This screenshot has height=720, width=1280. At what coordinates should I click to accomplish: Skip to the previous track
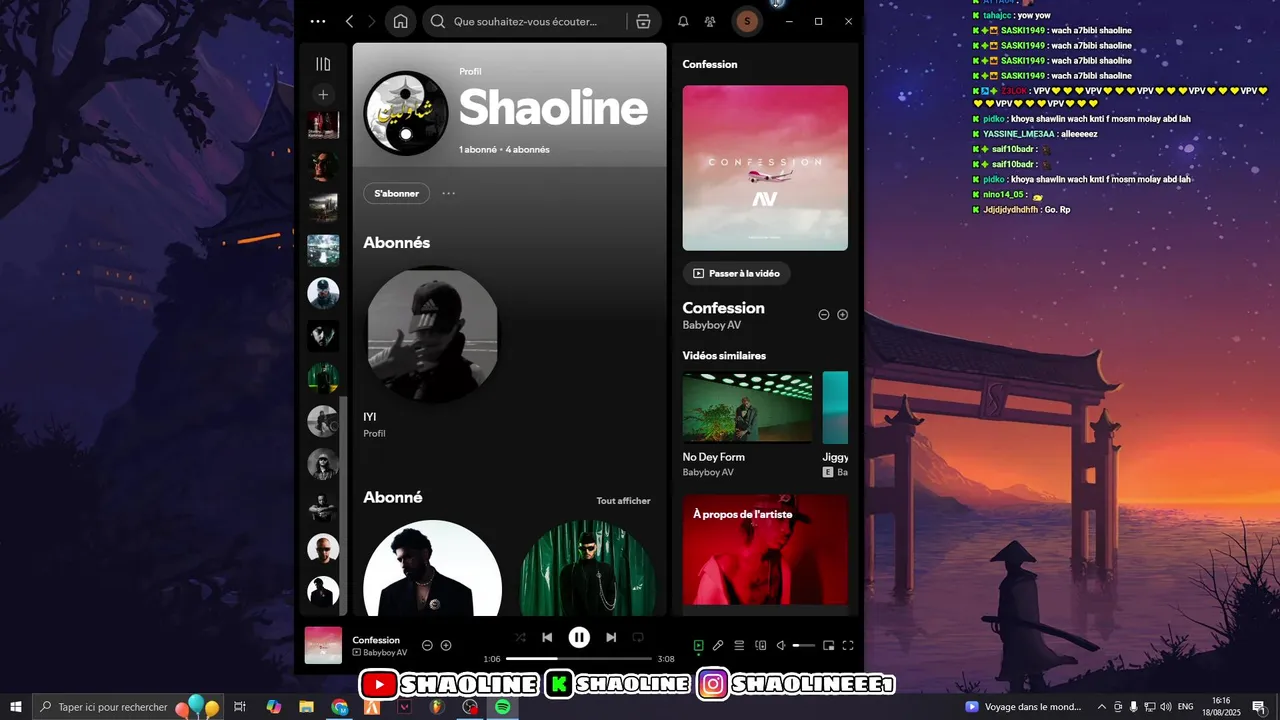click(x=547, y=637)
